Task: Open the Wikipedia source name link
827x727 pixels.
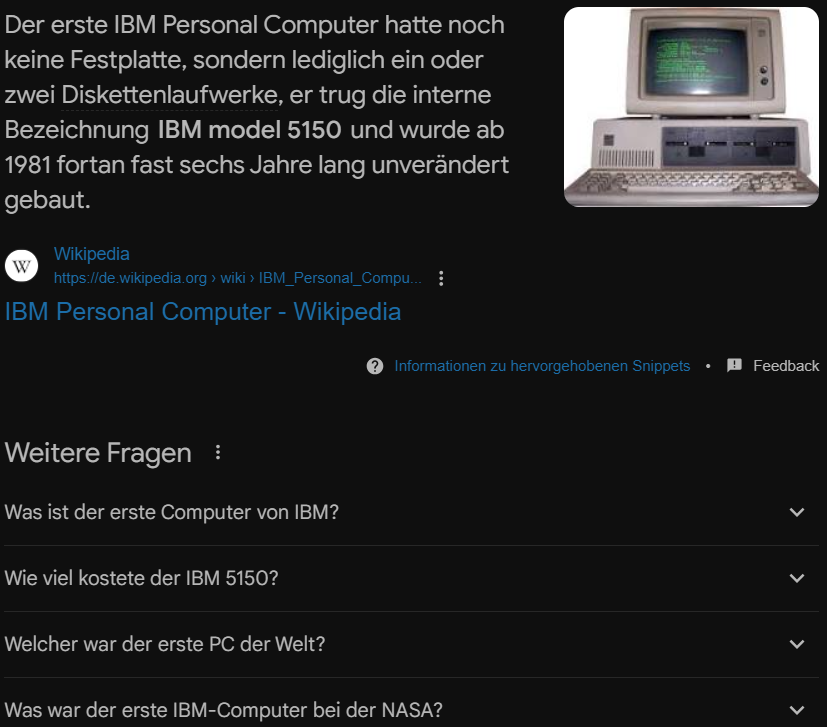Action: tap(92, 254)
